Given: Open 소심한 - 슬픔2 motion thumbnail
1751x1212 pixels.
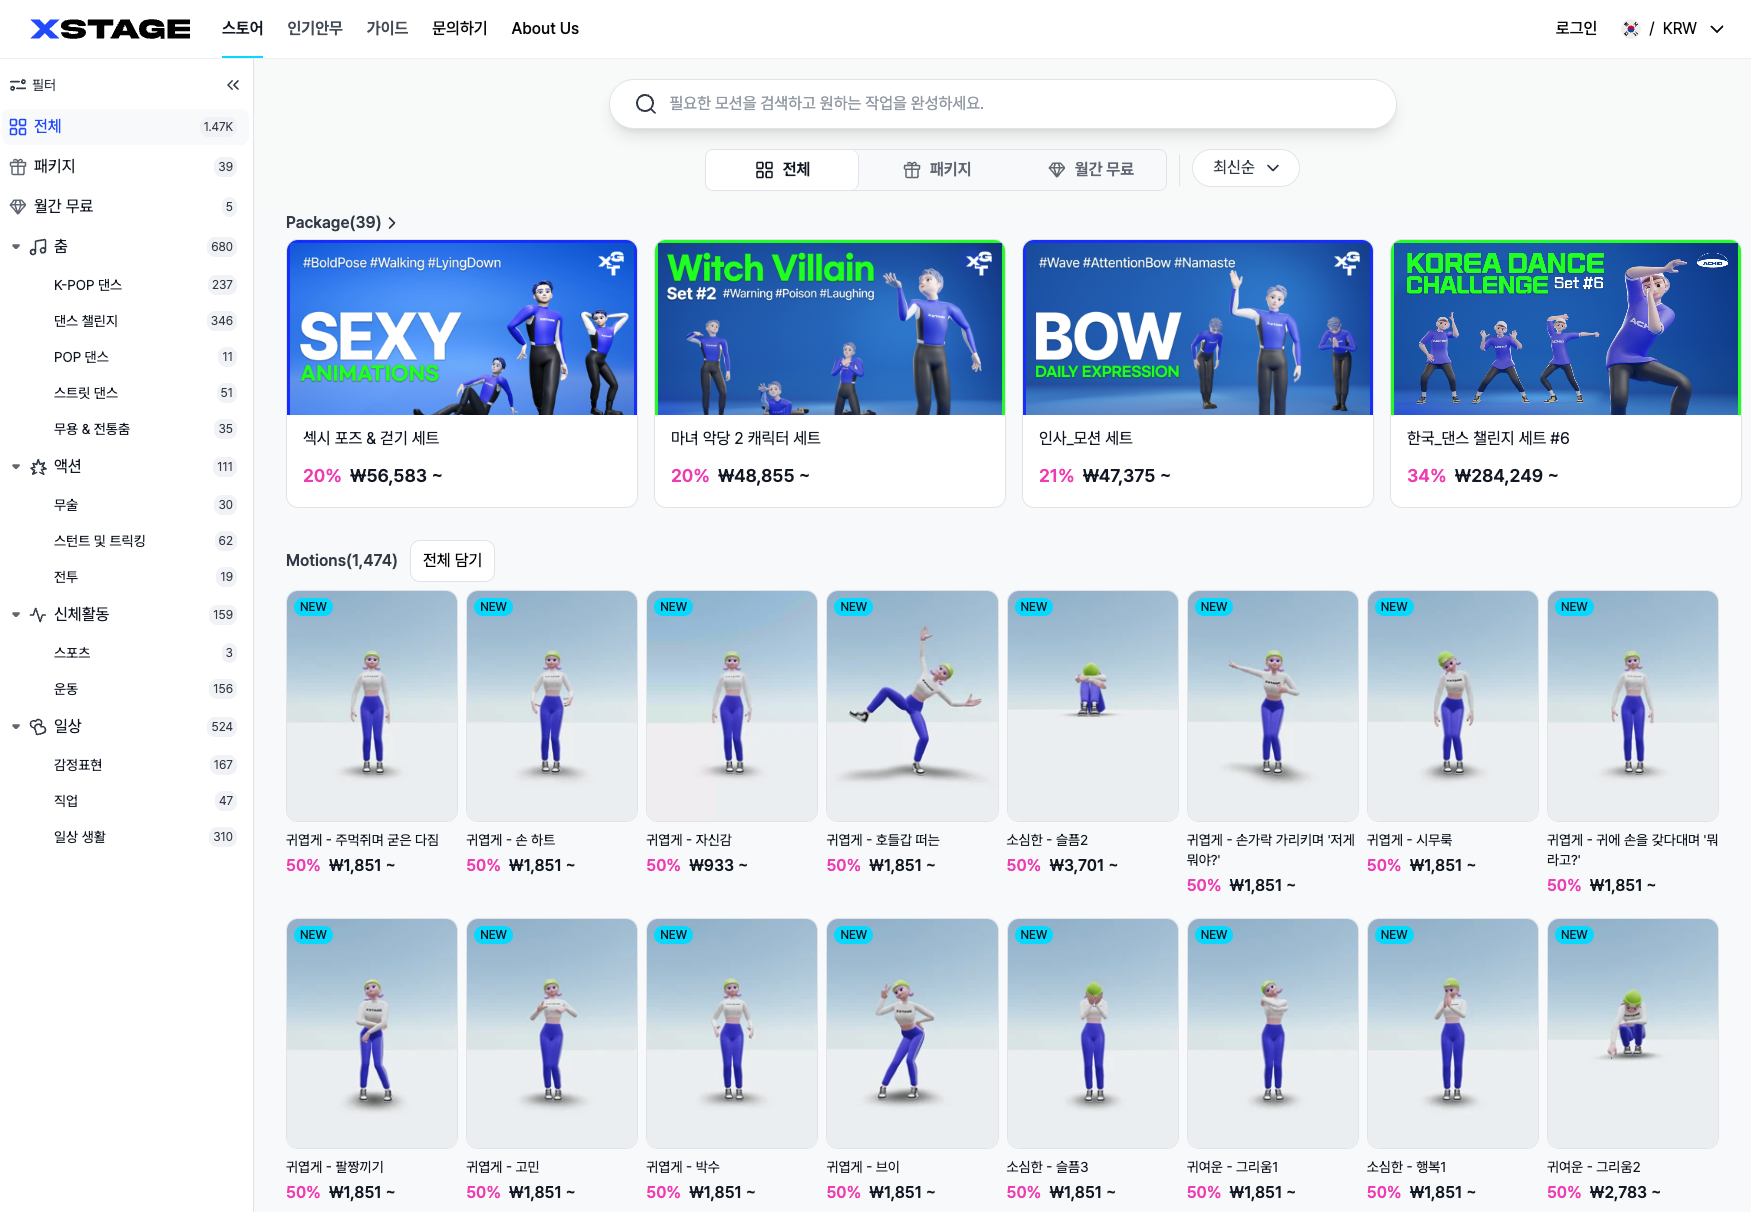Looking at the screenshot, I should tap(1092, 706).
